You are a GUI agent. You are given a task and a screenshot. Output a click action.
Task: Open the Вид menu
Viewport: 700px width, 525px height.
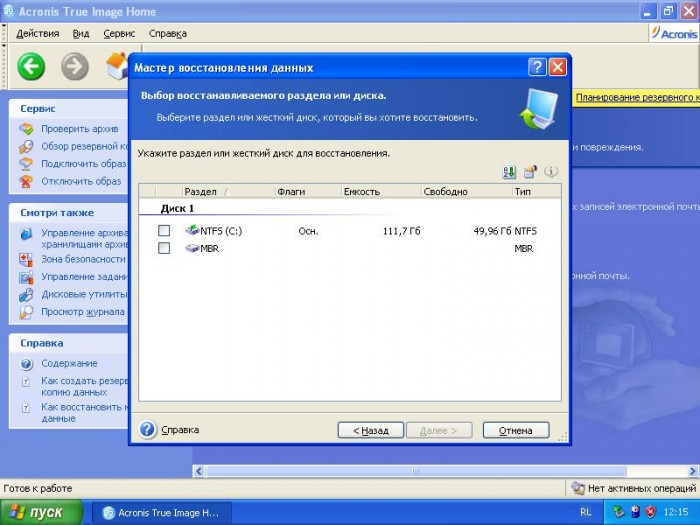click(x=81, y=33)
